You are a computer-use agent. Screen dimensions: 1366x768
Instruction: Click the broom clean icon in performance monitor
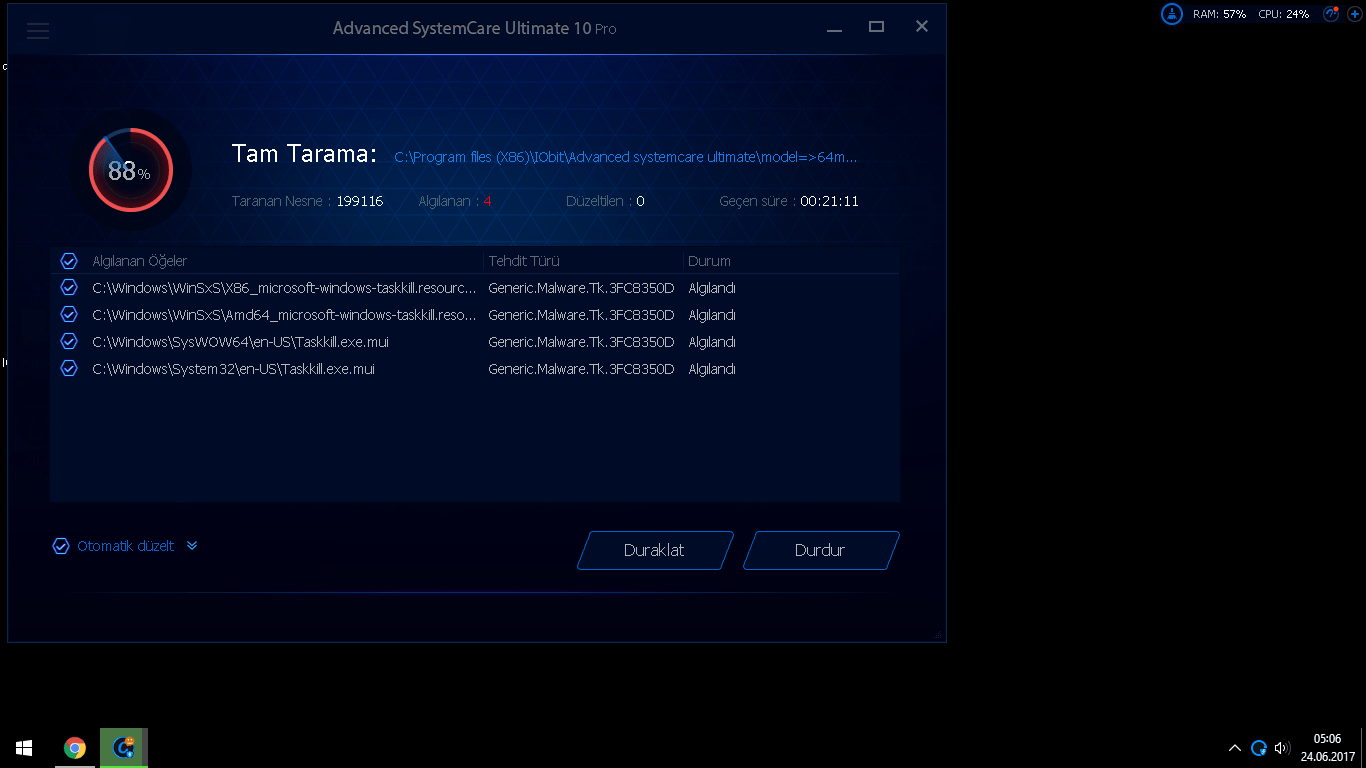tap(1172, 14)
